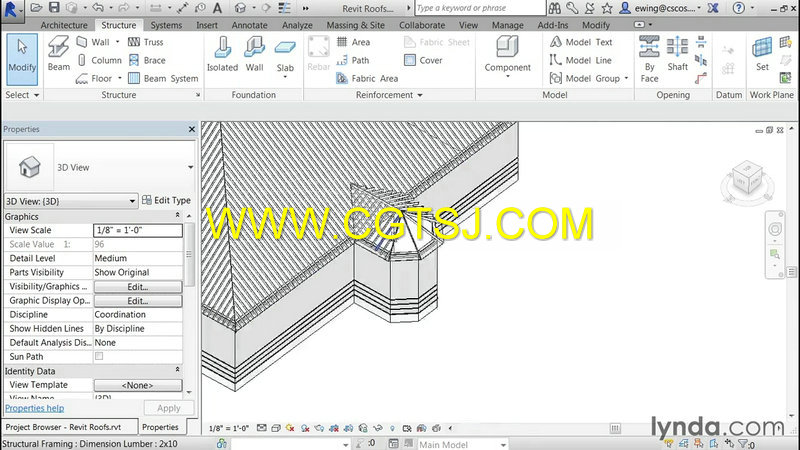Toggle Thin Lines display
Image resolution: width=800 pixels, height=450 pixels.
285,8
